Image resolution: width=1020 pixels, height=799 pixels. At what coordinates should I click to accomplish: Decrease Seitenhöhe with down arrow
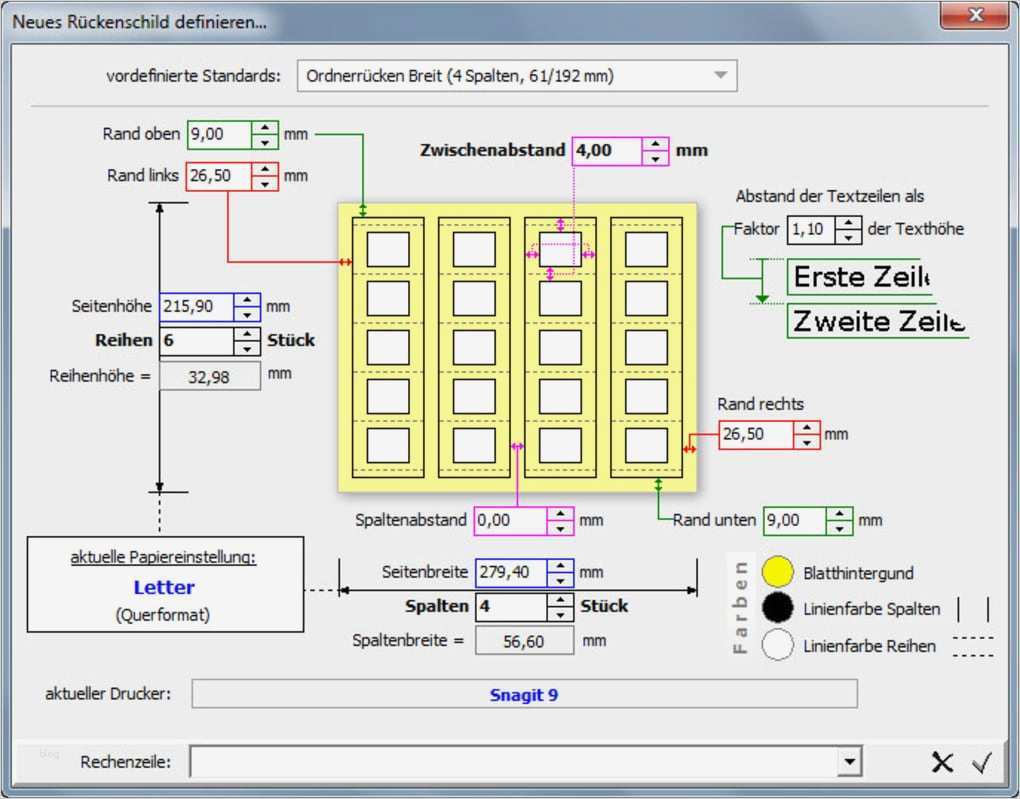[247, 314]
